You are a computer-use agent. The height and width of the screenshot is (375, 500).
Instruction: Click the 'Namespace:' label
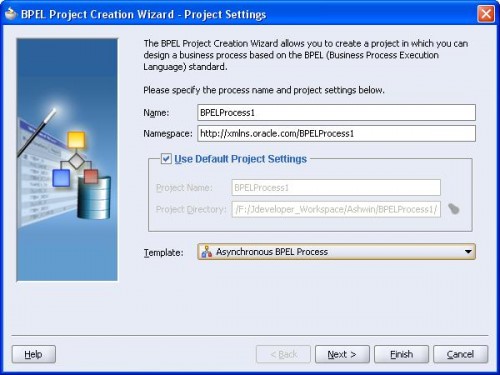pyautogui.click(x=168, y=134)
